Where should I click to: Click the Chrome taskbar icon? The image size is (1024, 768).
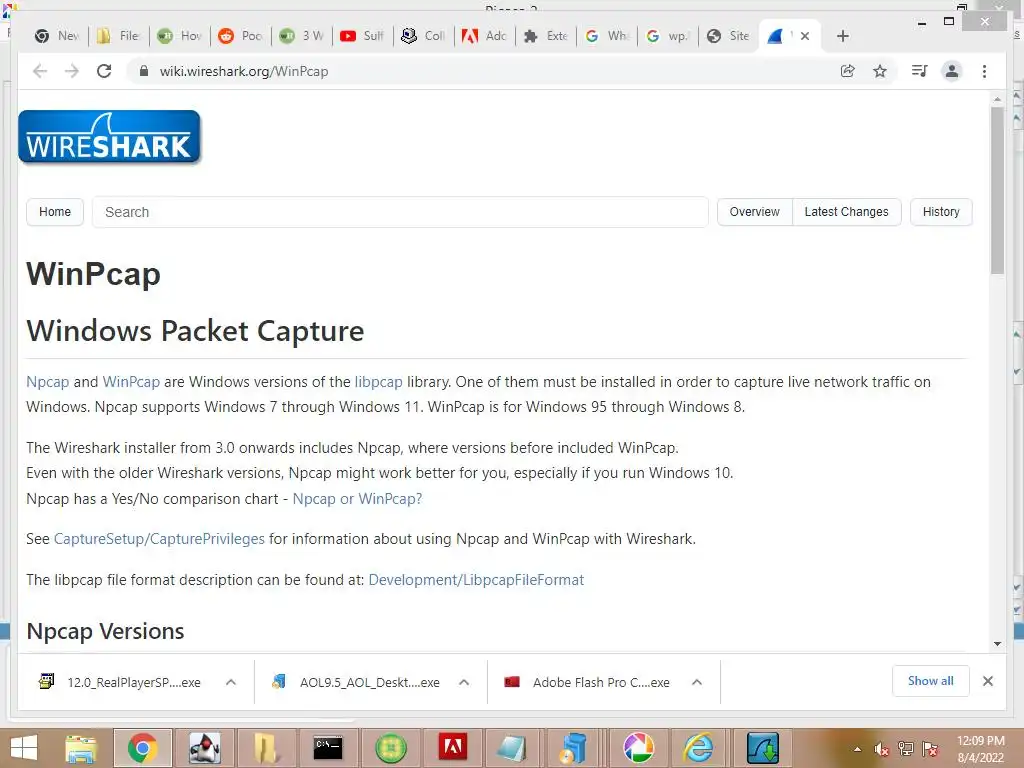click(142, 748)
